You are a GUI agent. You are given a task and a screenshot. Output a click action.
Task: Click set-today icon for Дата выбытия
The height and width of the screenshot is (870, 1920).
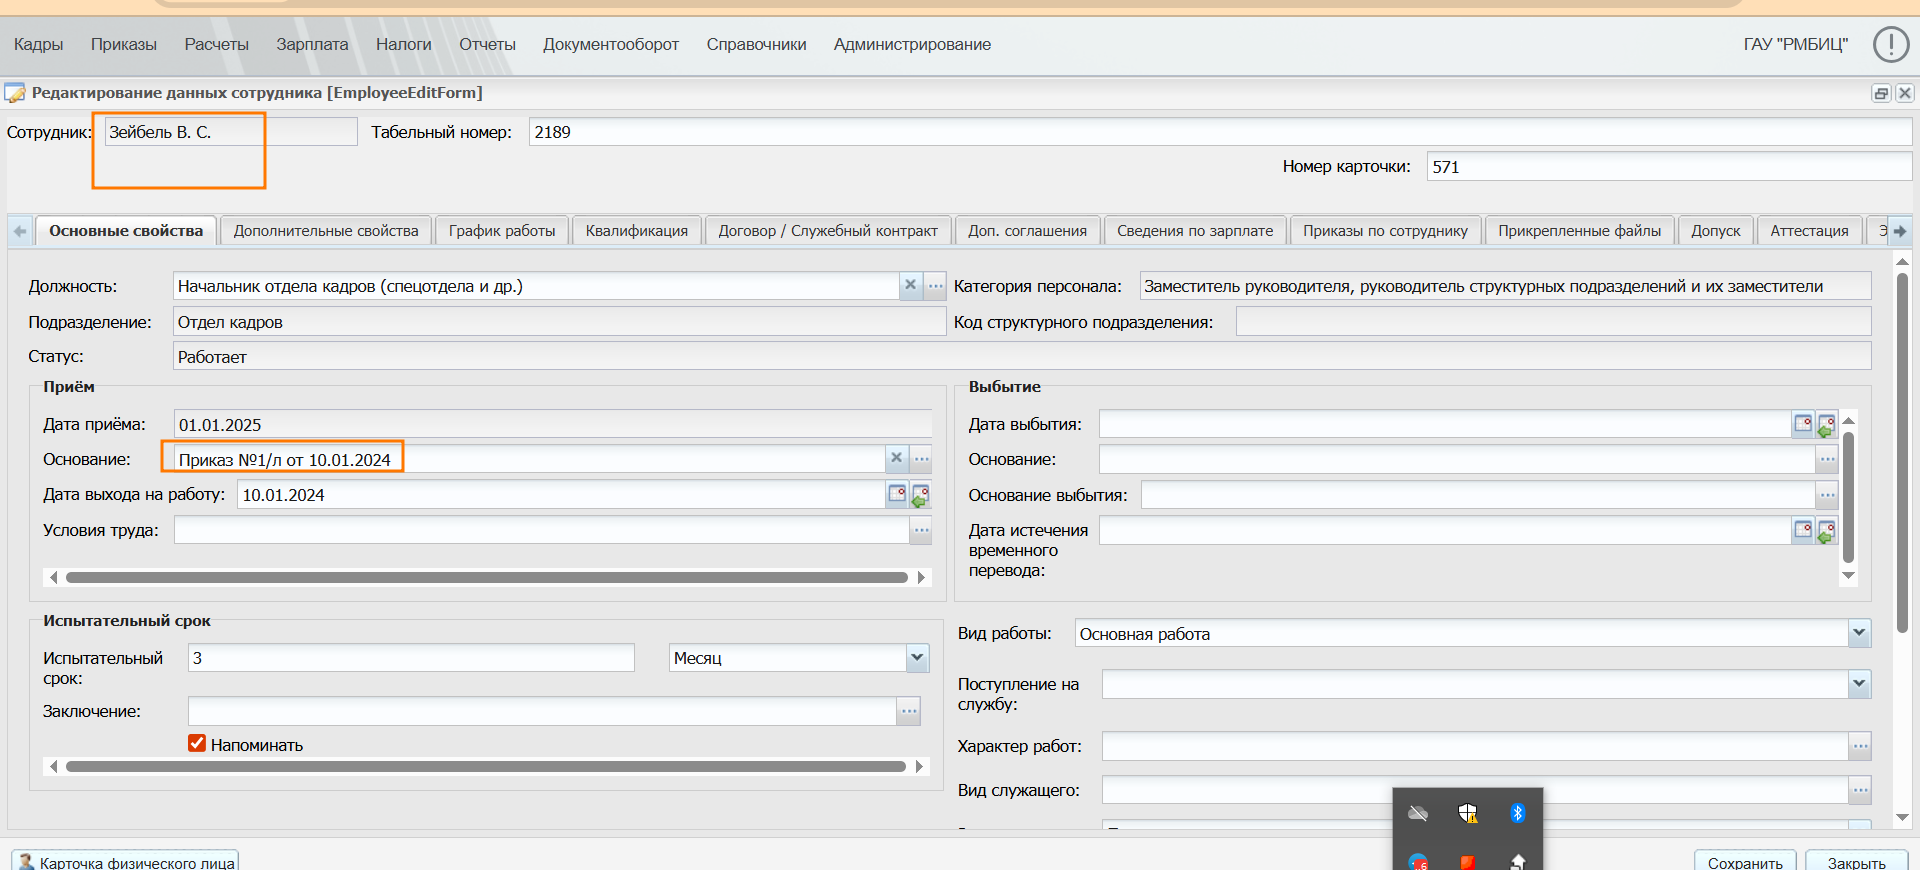coord(1826,424)
